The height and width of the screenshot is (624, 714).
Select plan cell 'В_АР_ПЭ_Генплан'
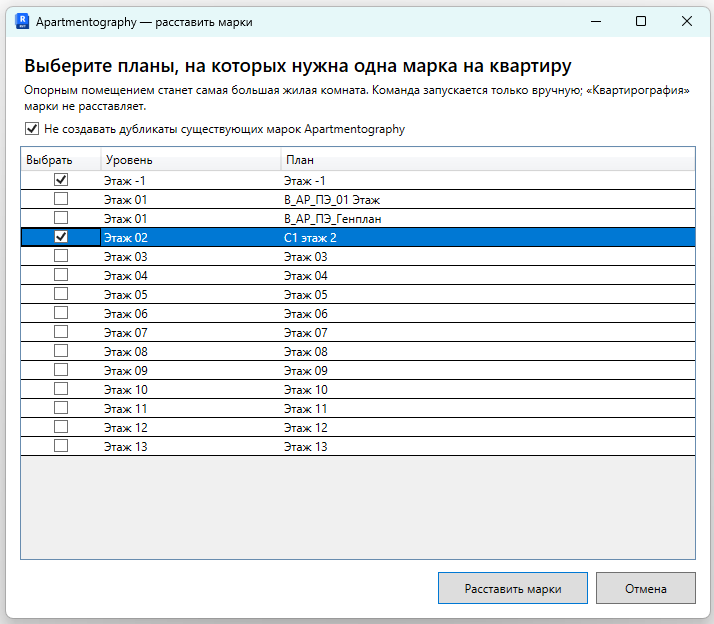coord(488,219)
